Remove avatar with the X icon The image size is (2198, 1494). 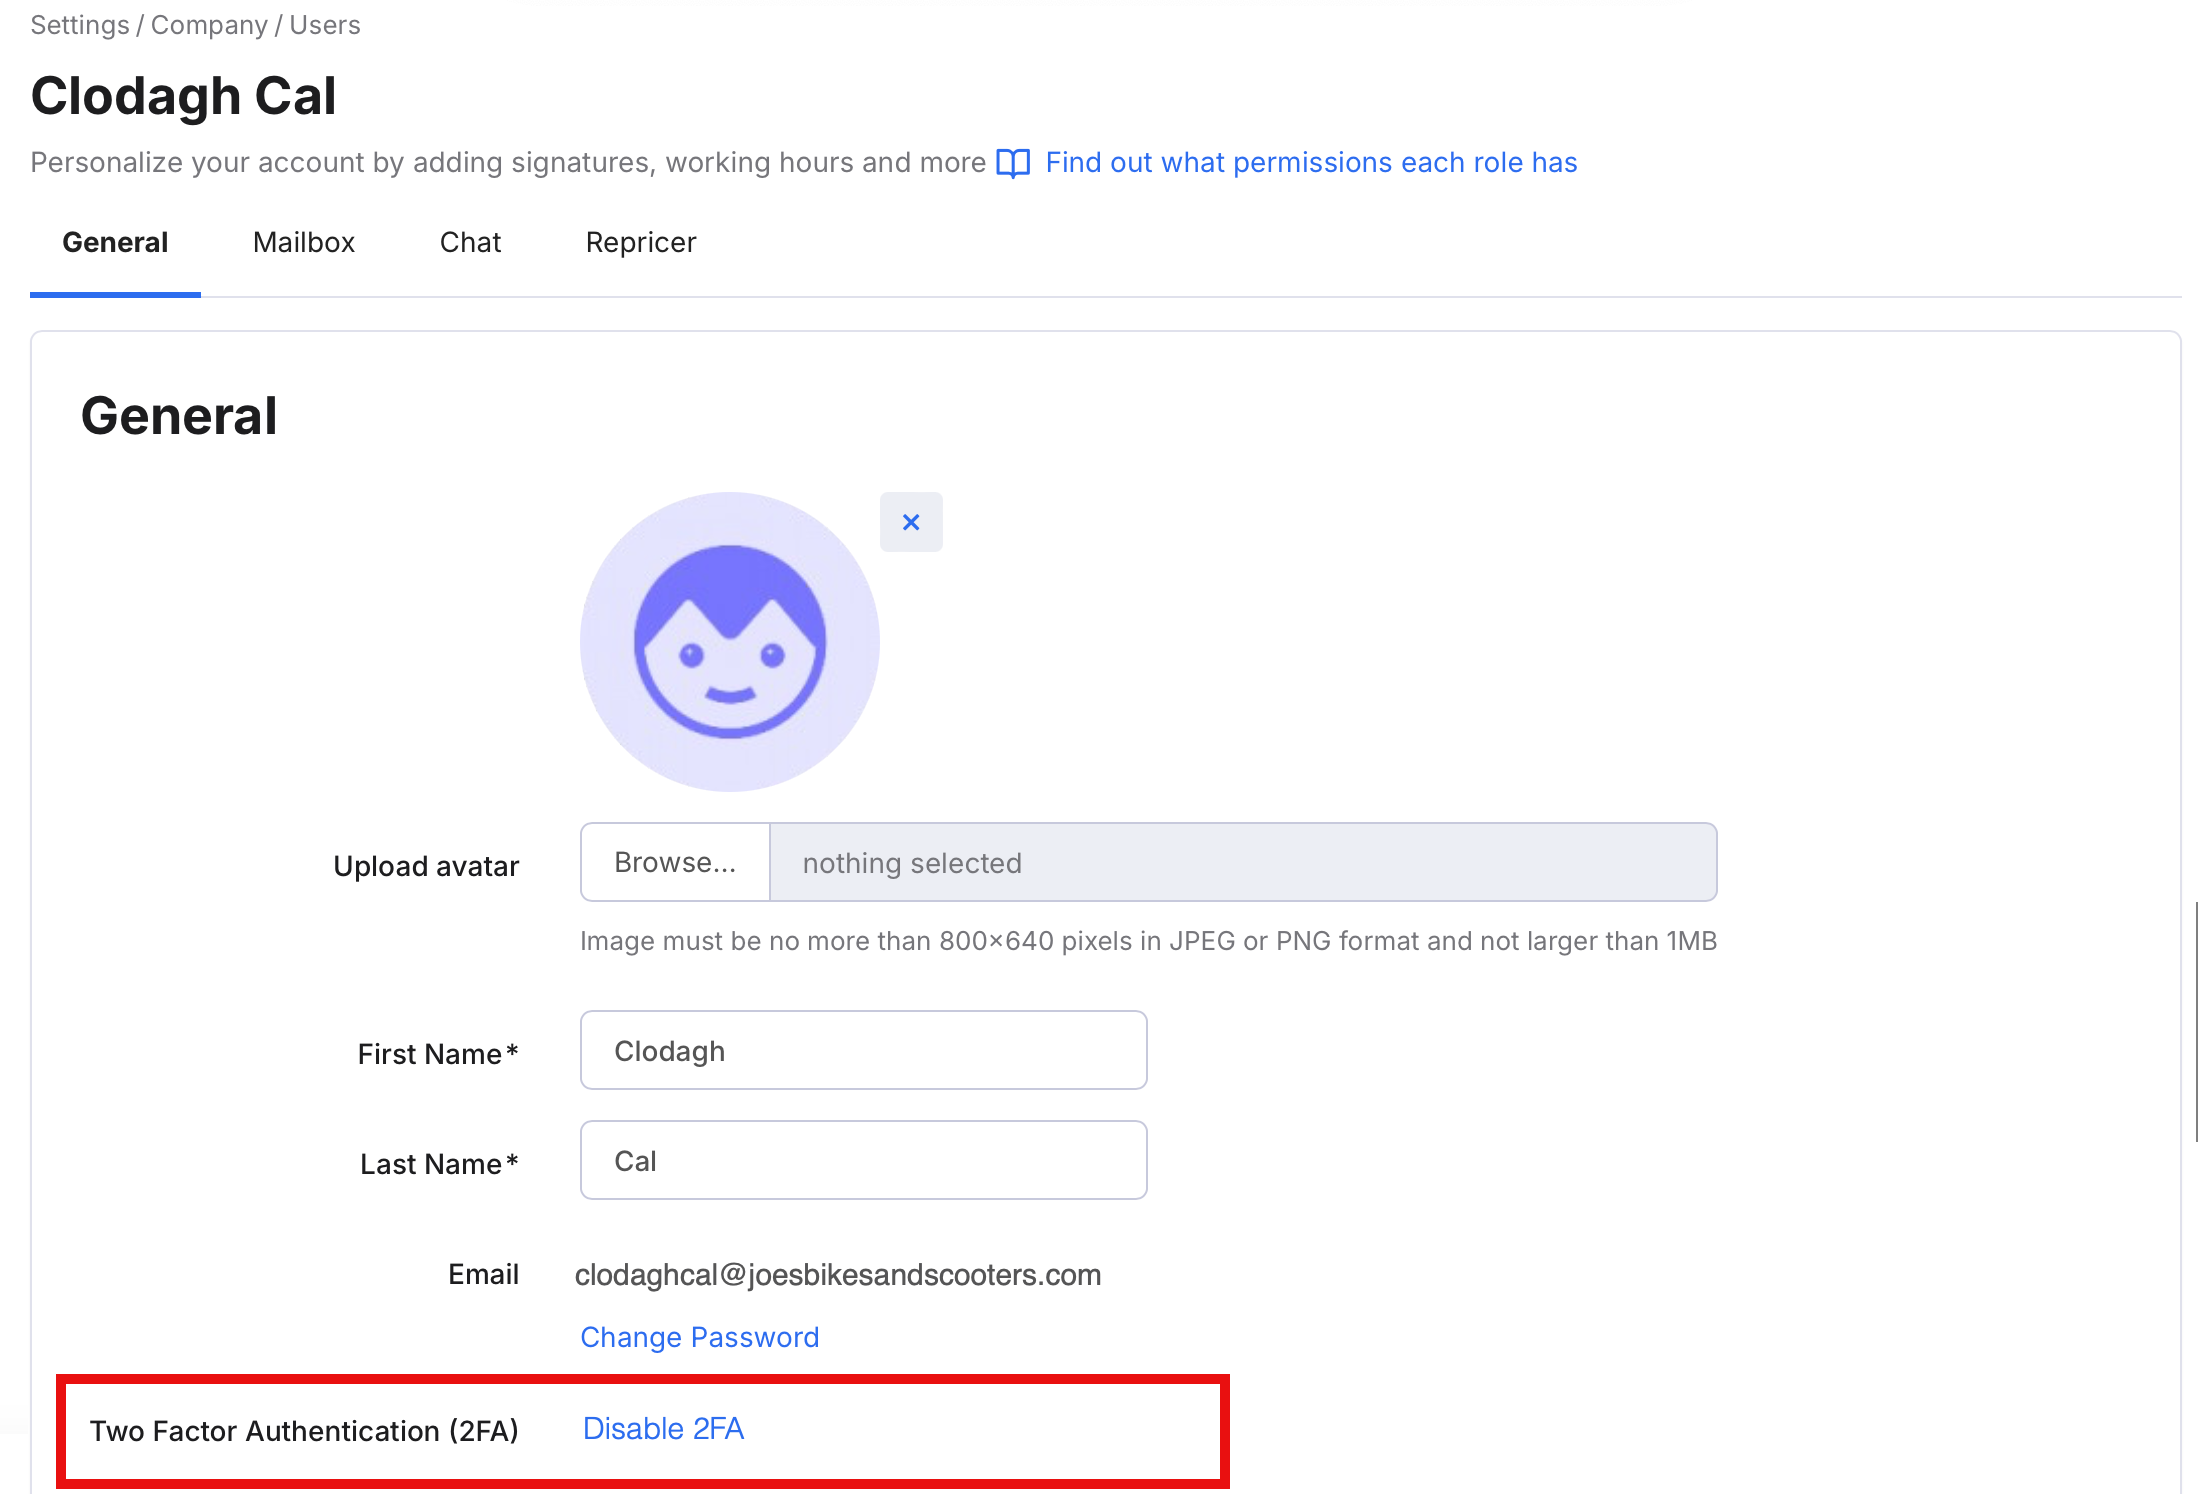click(x=910, y=522)
